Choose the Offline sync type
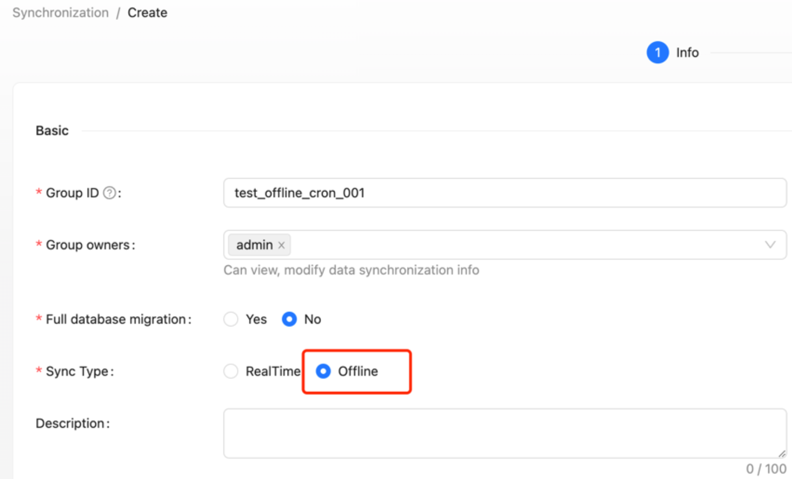Image resolution: width=792 pixels, height=479 pixels. coord(323,371)
